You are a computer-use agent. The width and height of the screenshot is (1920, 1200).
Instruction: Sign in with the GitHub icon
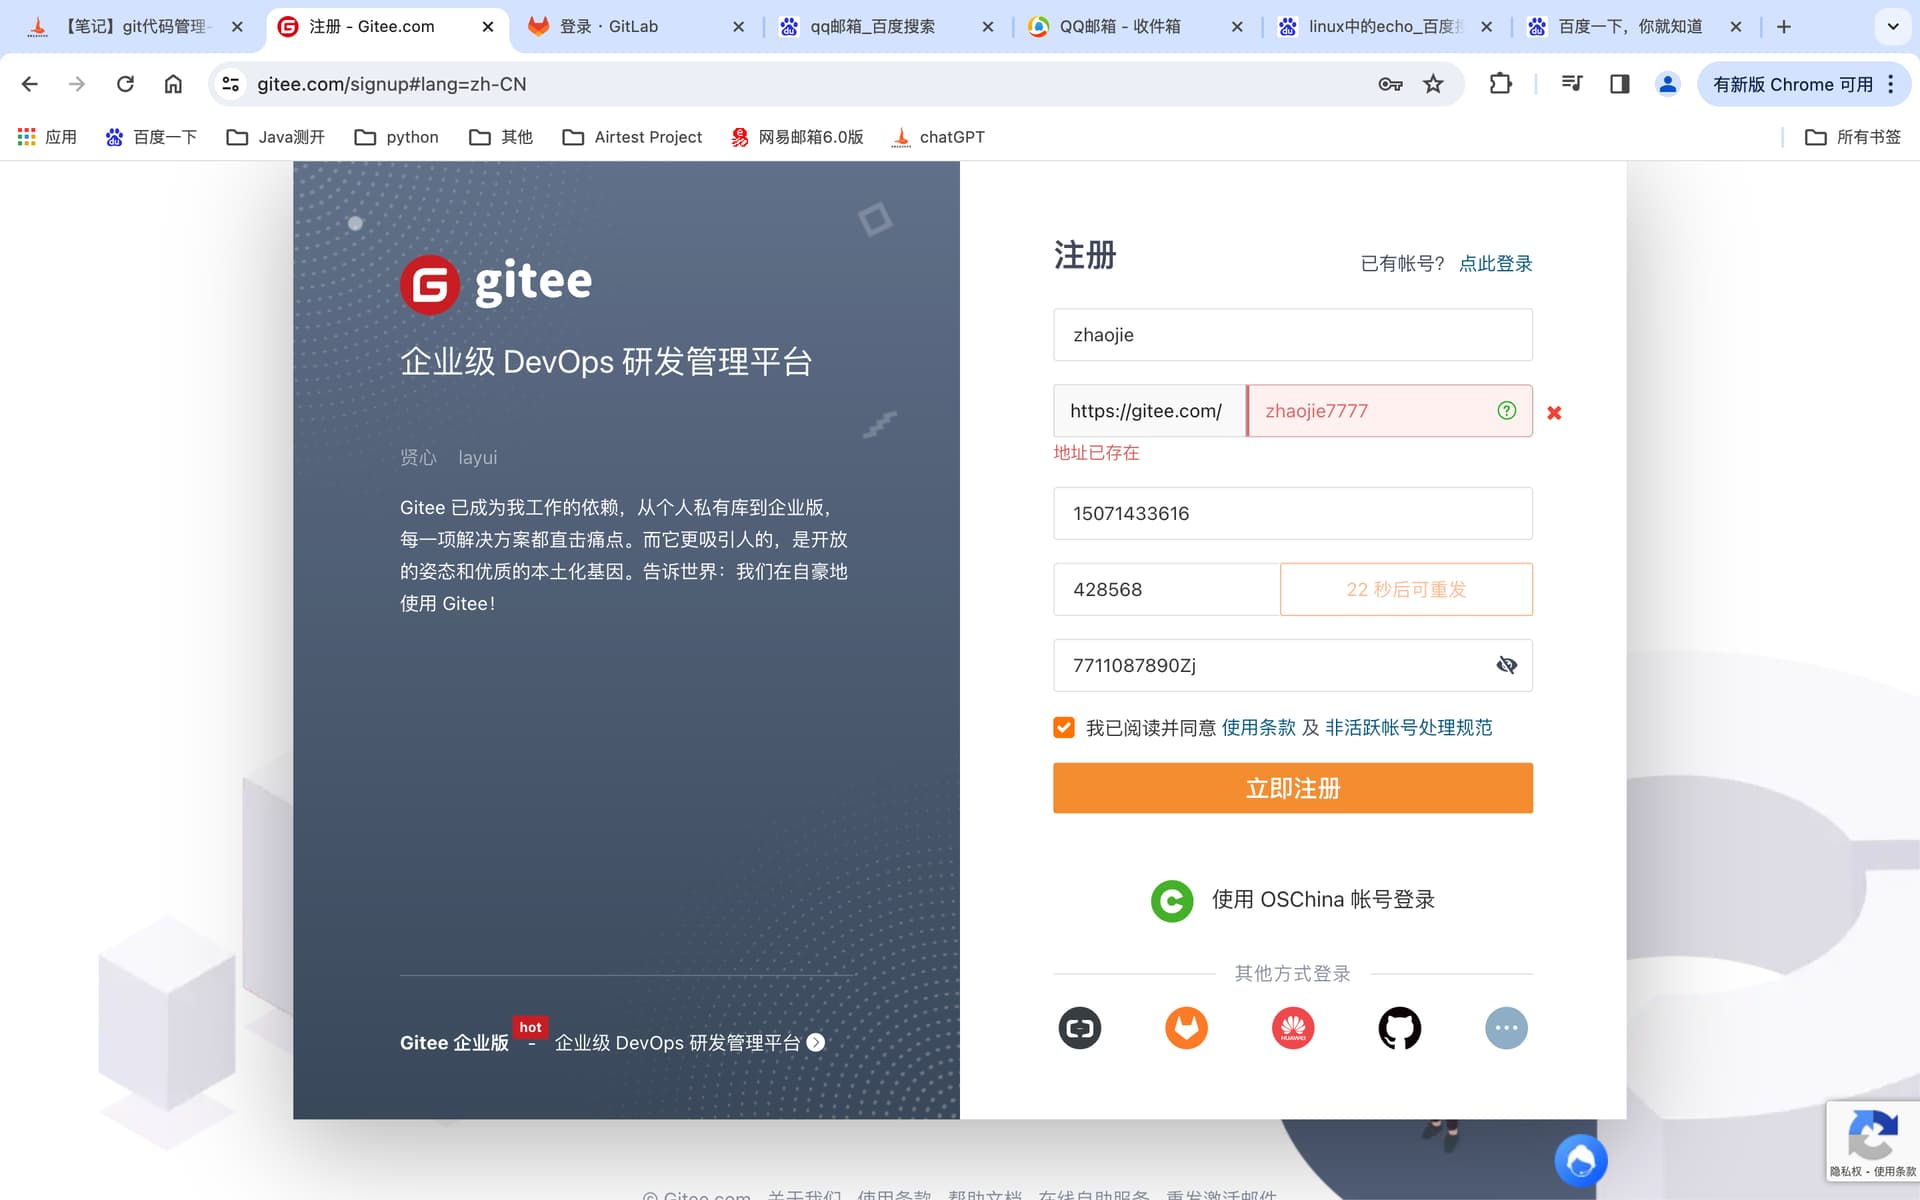click(x=1400, y=1028)
